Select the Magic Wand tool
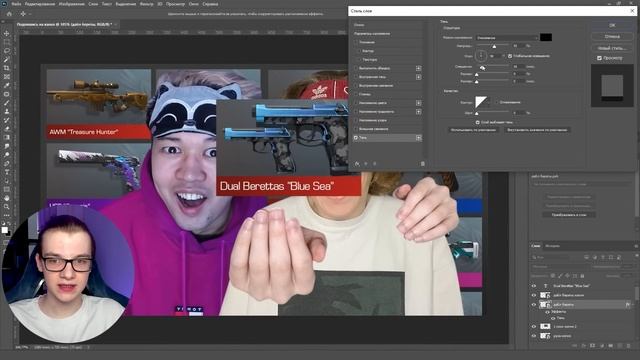This screenshot has width=640, height=360. click(7, 60)
